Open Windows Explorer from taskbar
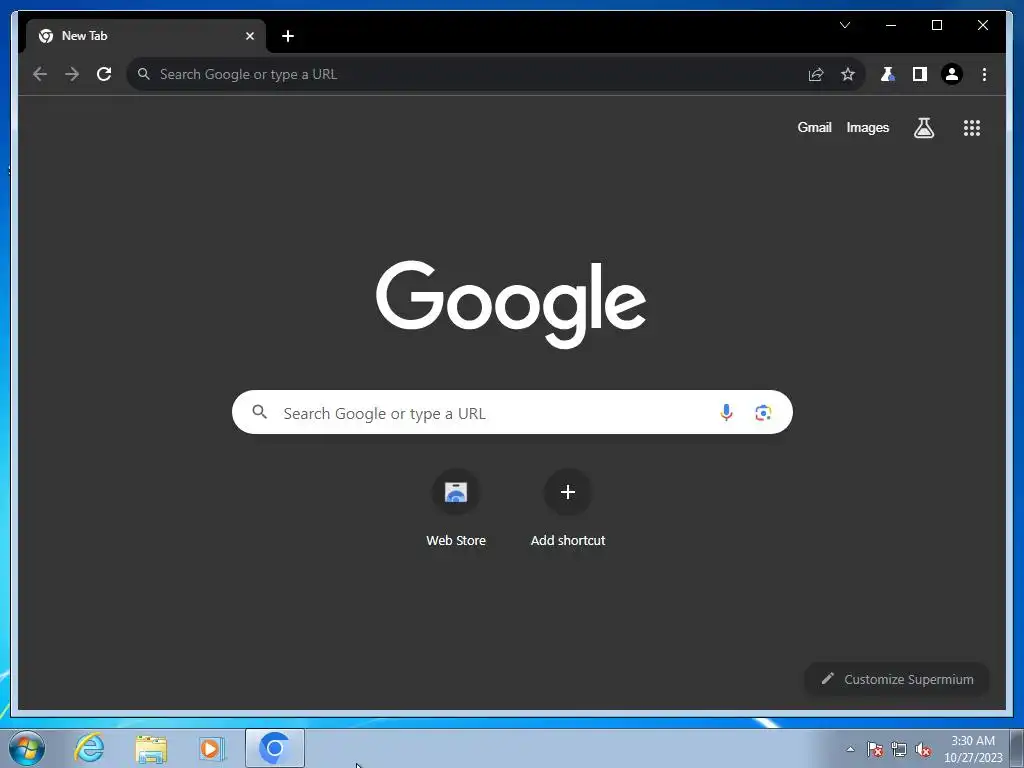Image resolution: width=1024 pixels, height=768 pixels. (151, 748)
